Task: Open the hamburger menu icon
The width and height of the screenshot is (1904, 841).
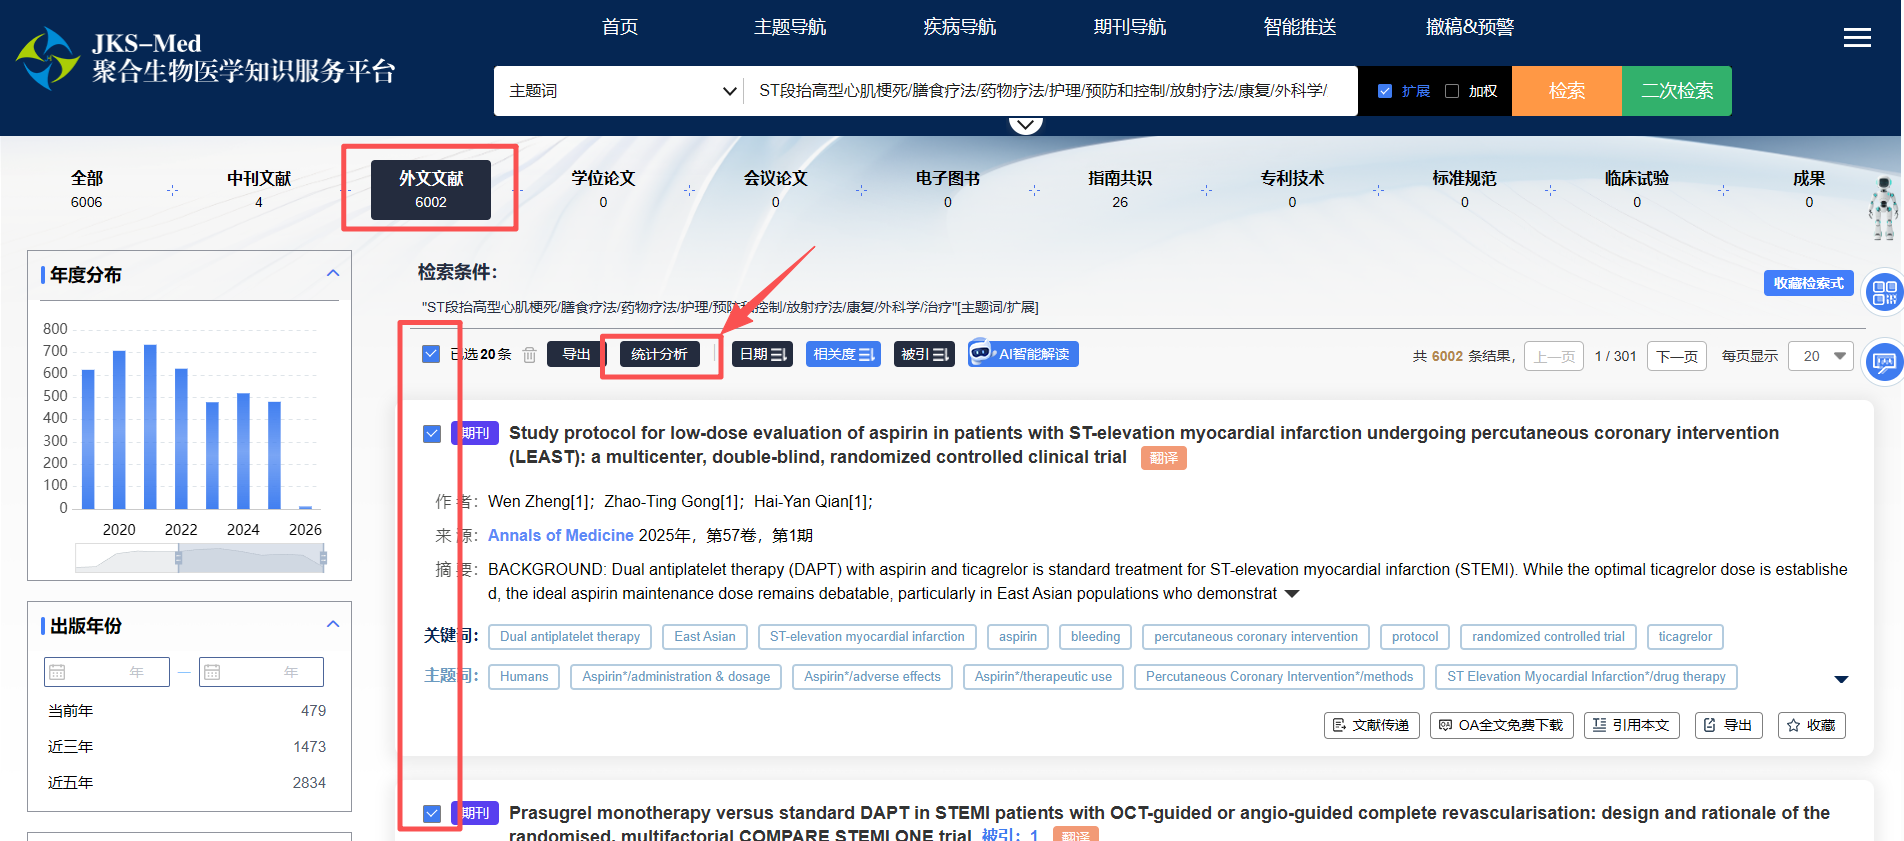Action: pyautogui.click(x=1857, y=38)
